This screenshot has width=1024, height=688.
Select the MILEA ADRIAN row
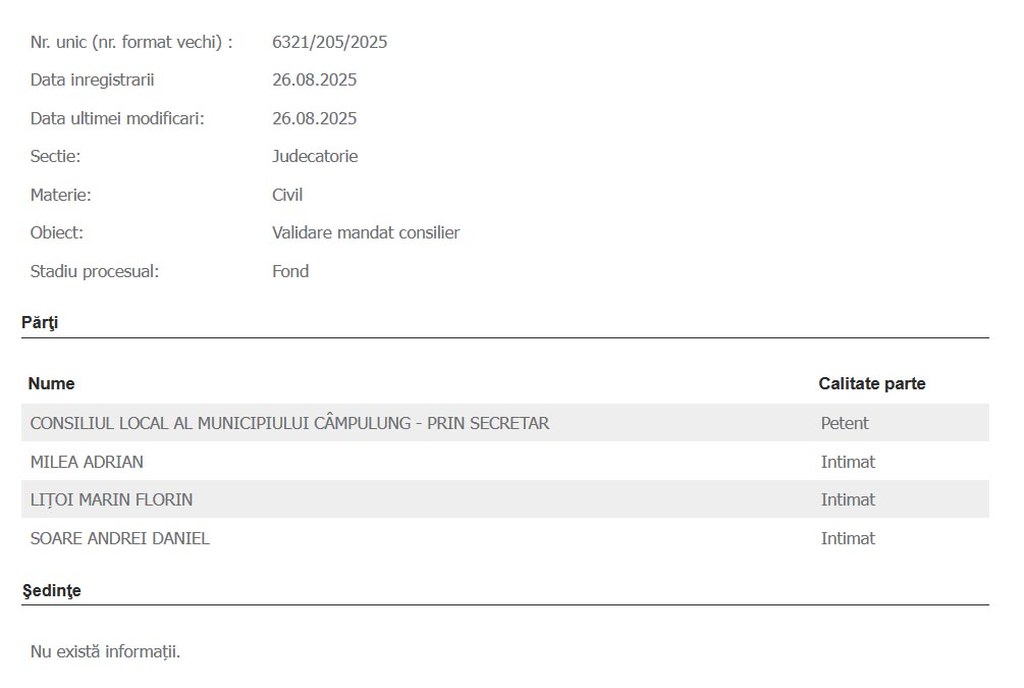pyautogui.click(x=505, y=461)
